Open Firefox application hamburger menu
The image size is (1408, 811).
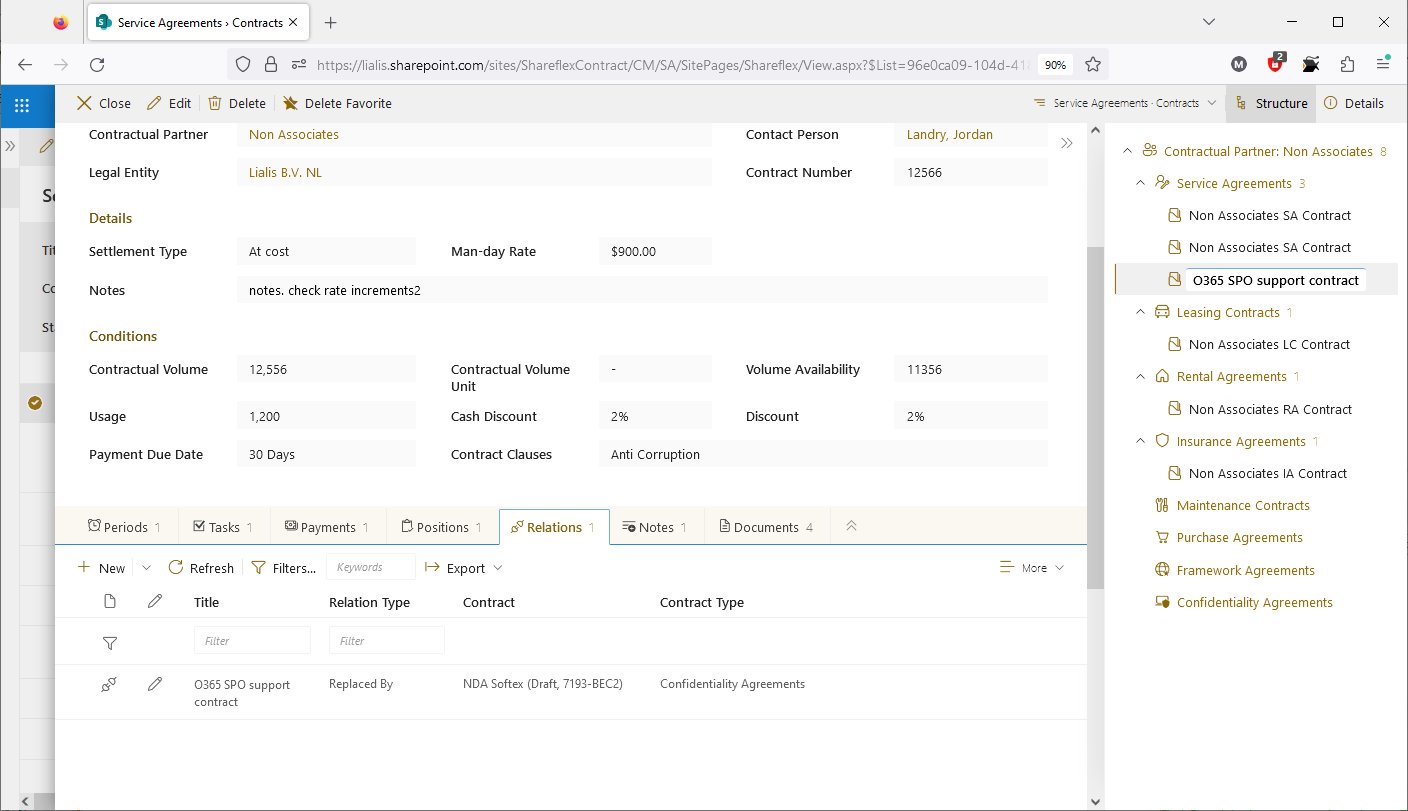coord(1383,64)
